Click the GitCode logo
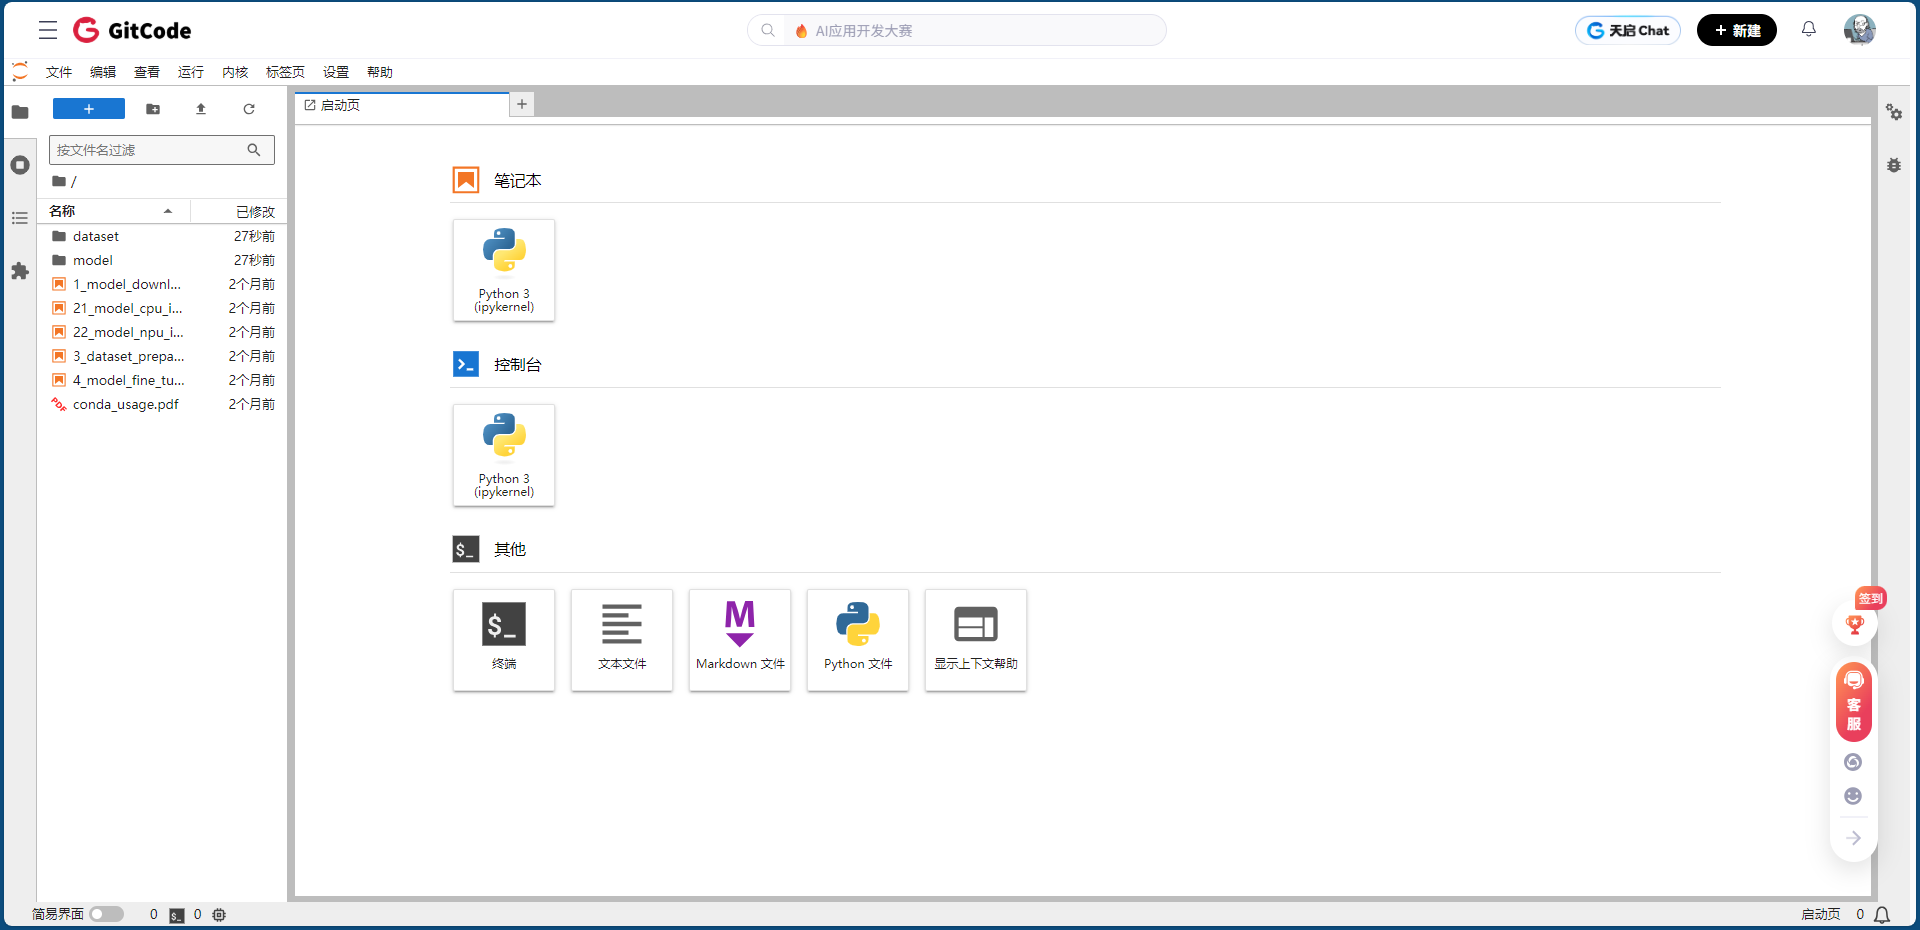Image resolution: width=1920 pixels, height=930 pixels. click(x=132, y=30)
